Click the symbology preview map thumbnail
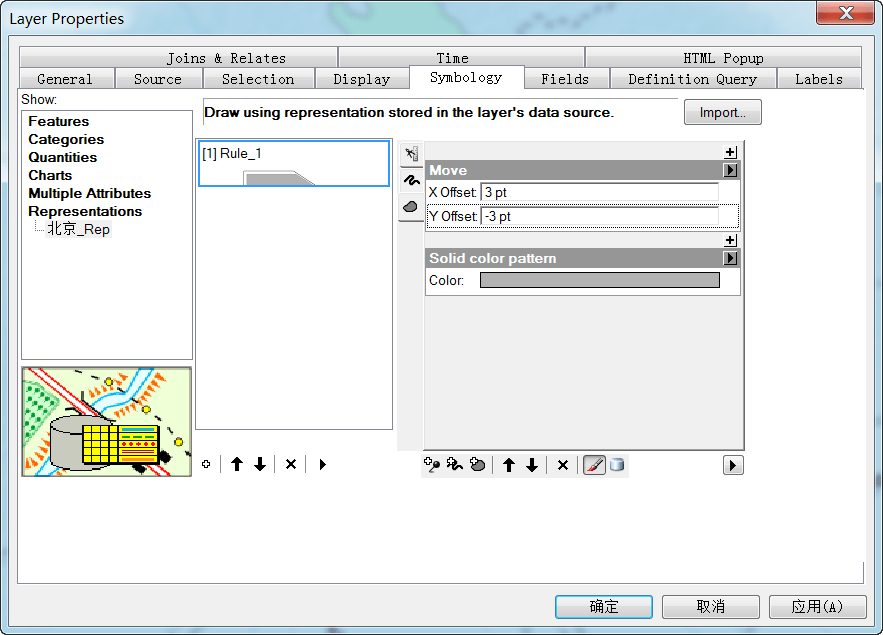The height and width of the screenshot is (635, 883). pyautogui.click(x=106, y=422)
